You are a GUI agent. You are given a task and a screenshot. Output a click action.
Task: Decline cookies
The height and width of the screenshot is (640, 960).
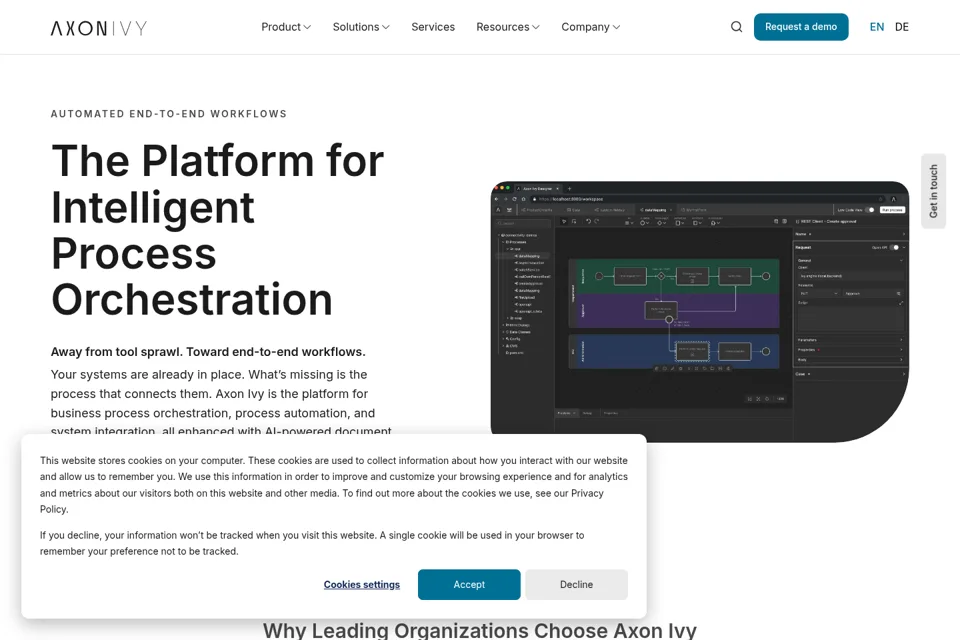pos(576,585)
